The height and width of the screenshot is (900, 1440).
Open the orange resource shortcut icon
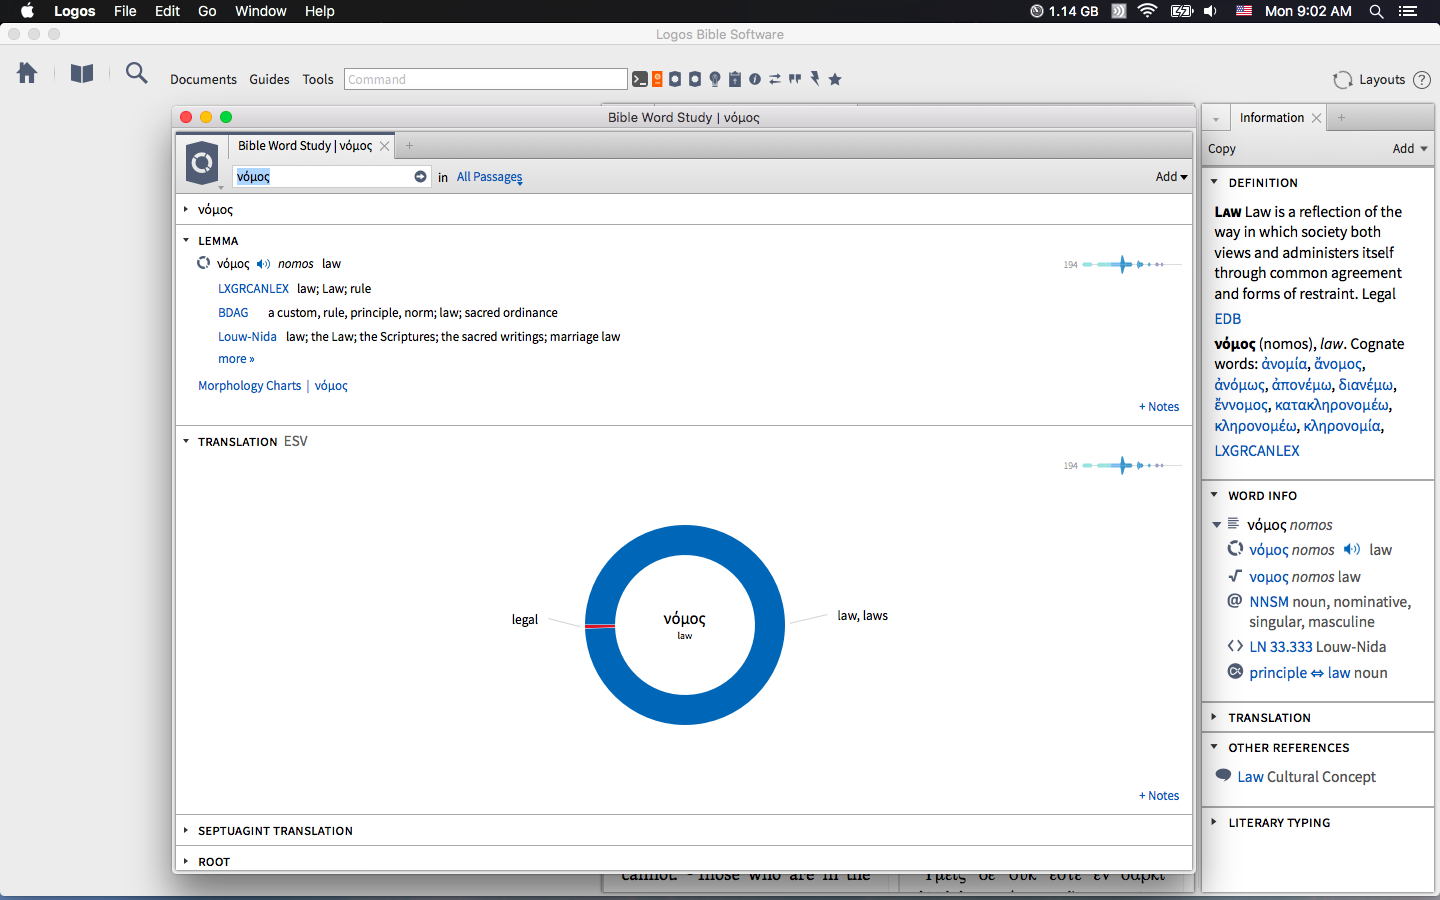coord(657,79)
